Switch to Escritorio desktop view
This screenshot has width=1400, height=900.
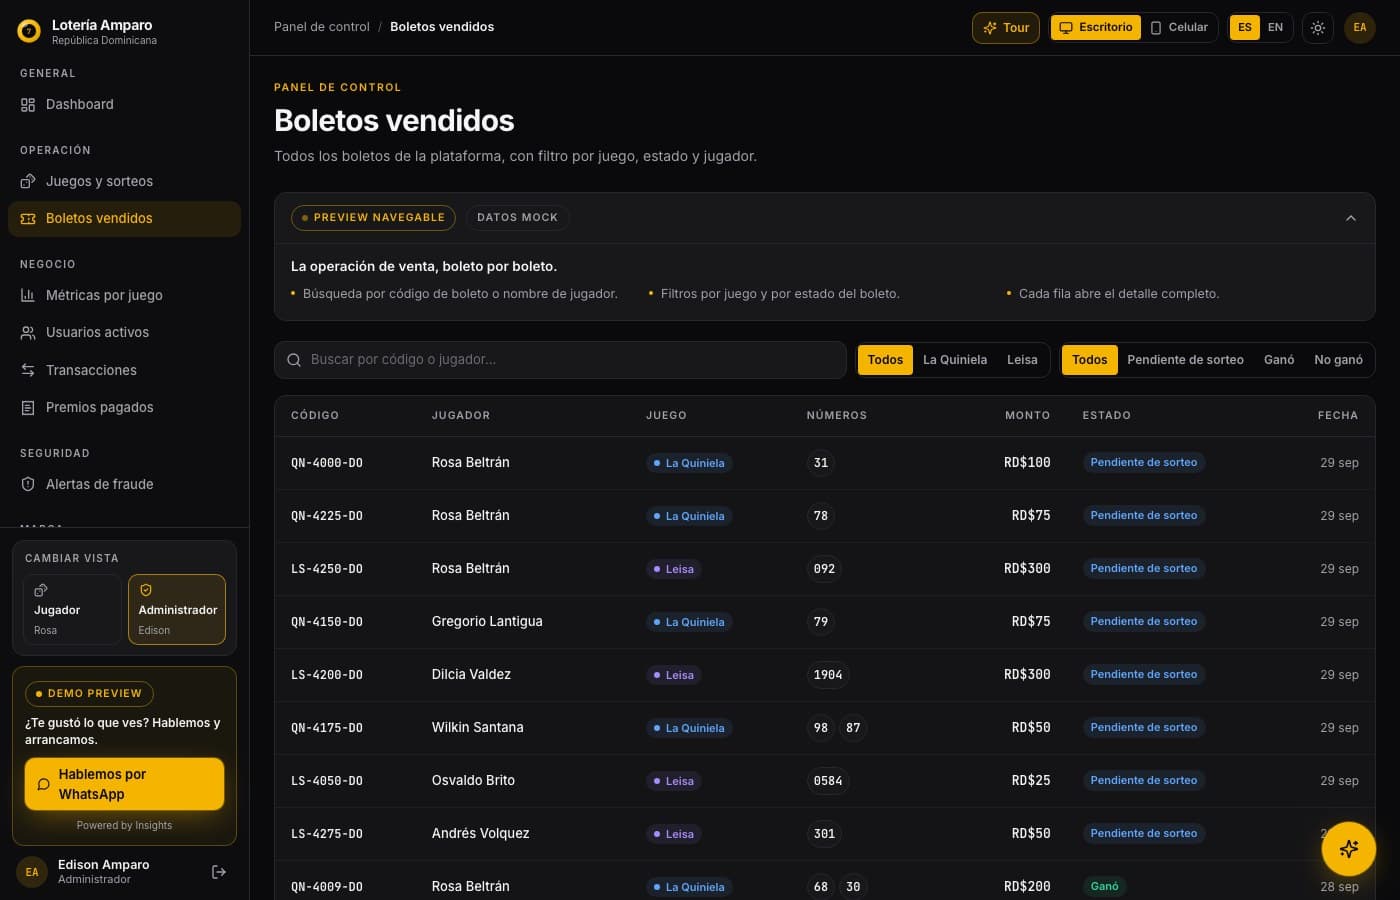coord(1096,28)
